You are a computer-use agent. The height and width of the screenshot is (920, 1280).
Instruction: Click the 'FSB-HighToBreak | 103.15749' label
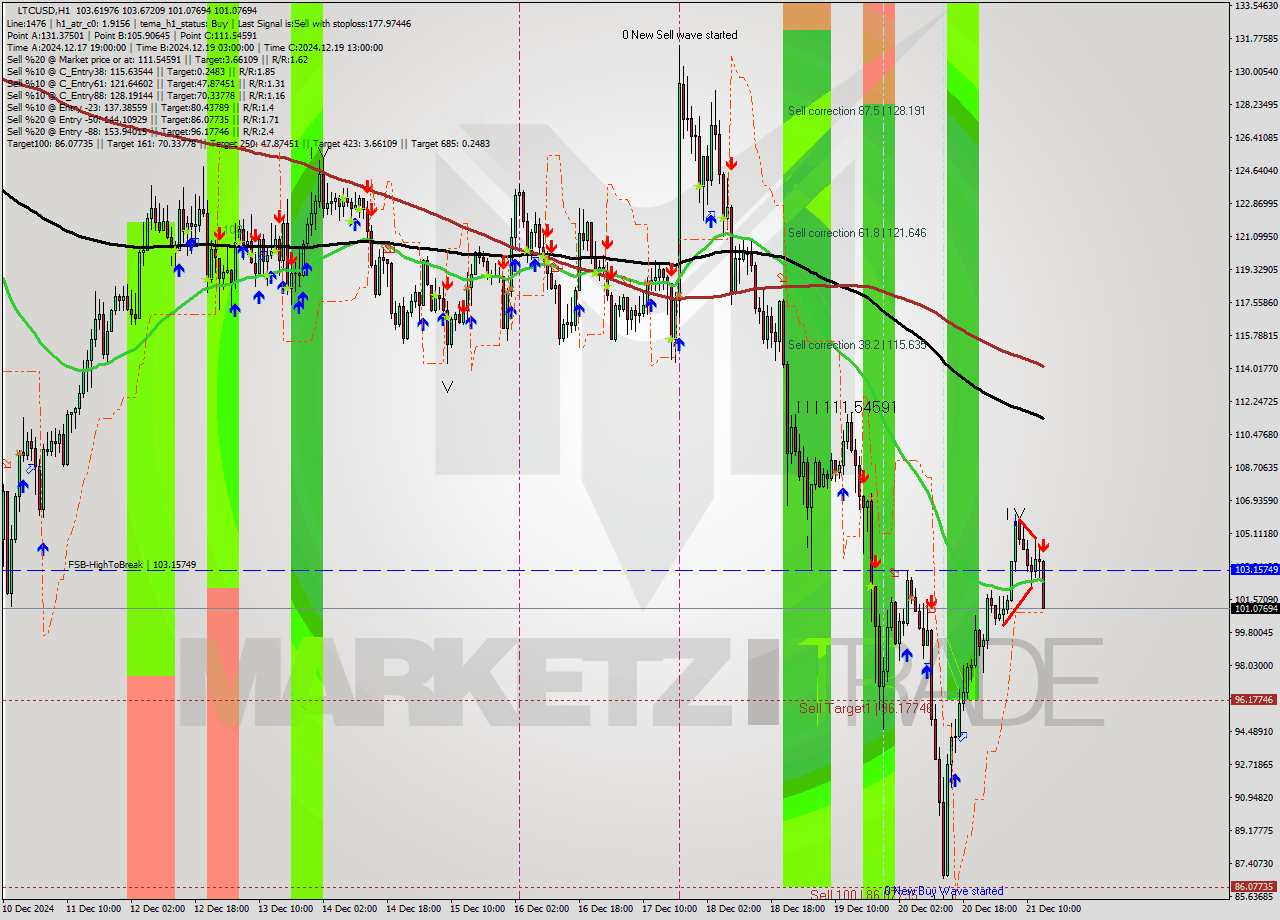tap(132, 565)
